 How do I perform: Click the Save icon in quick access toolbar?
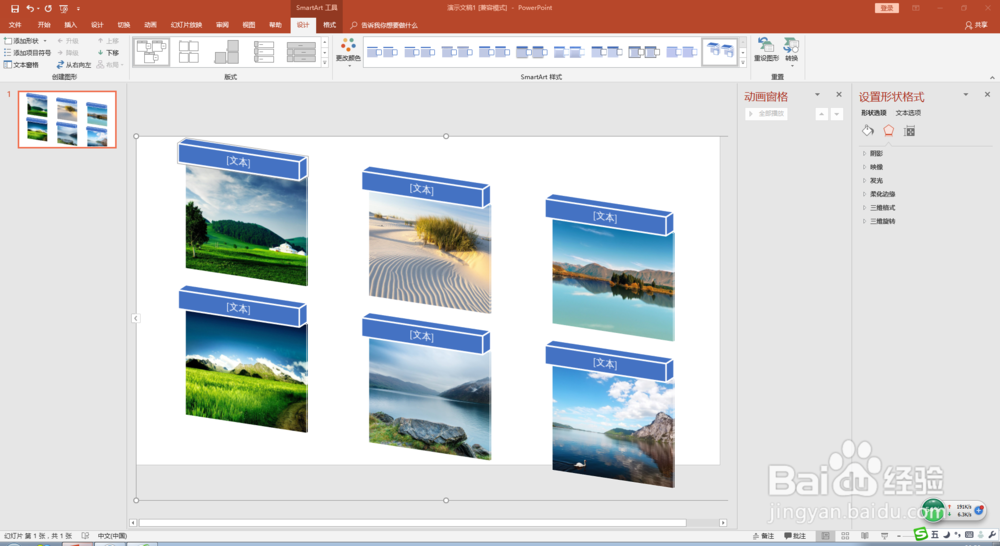(15, 8)
